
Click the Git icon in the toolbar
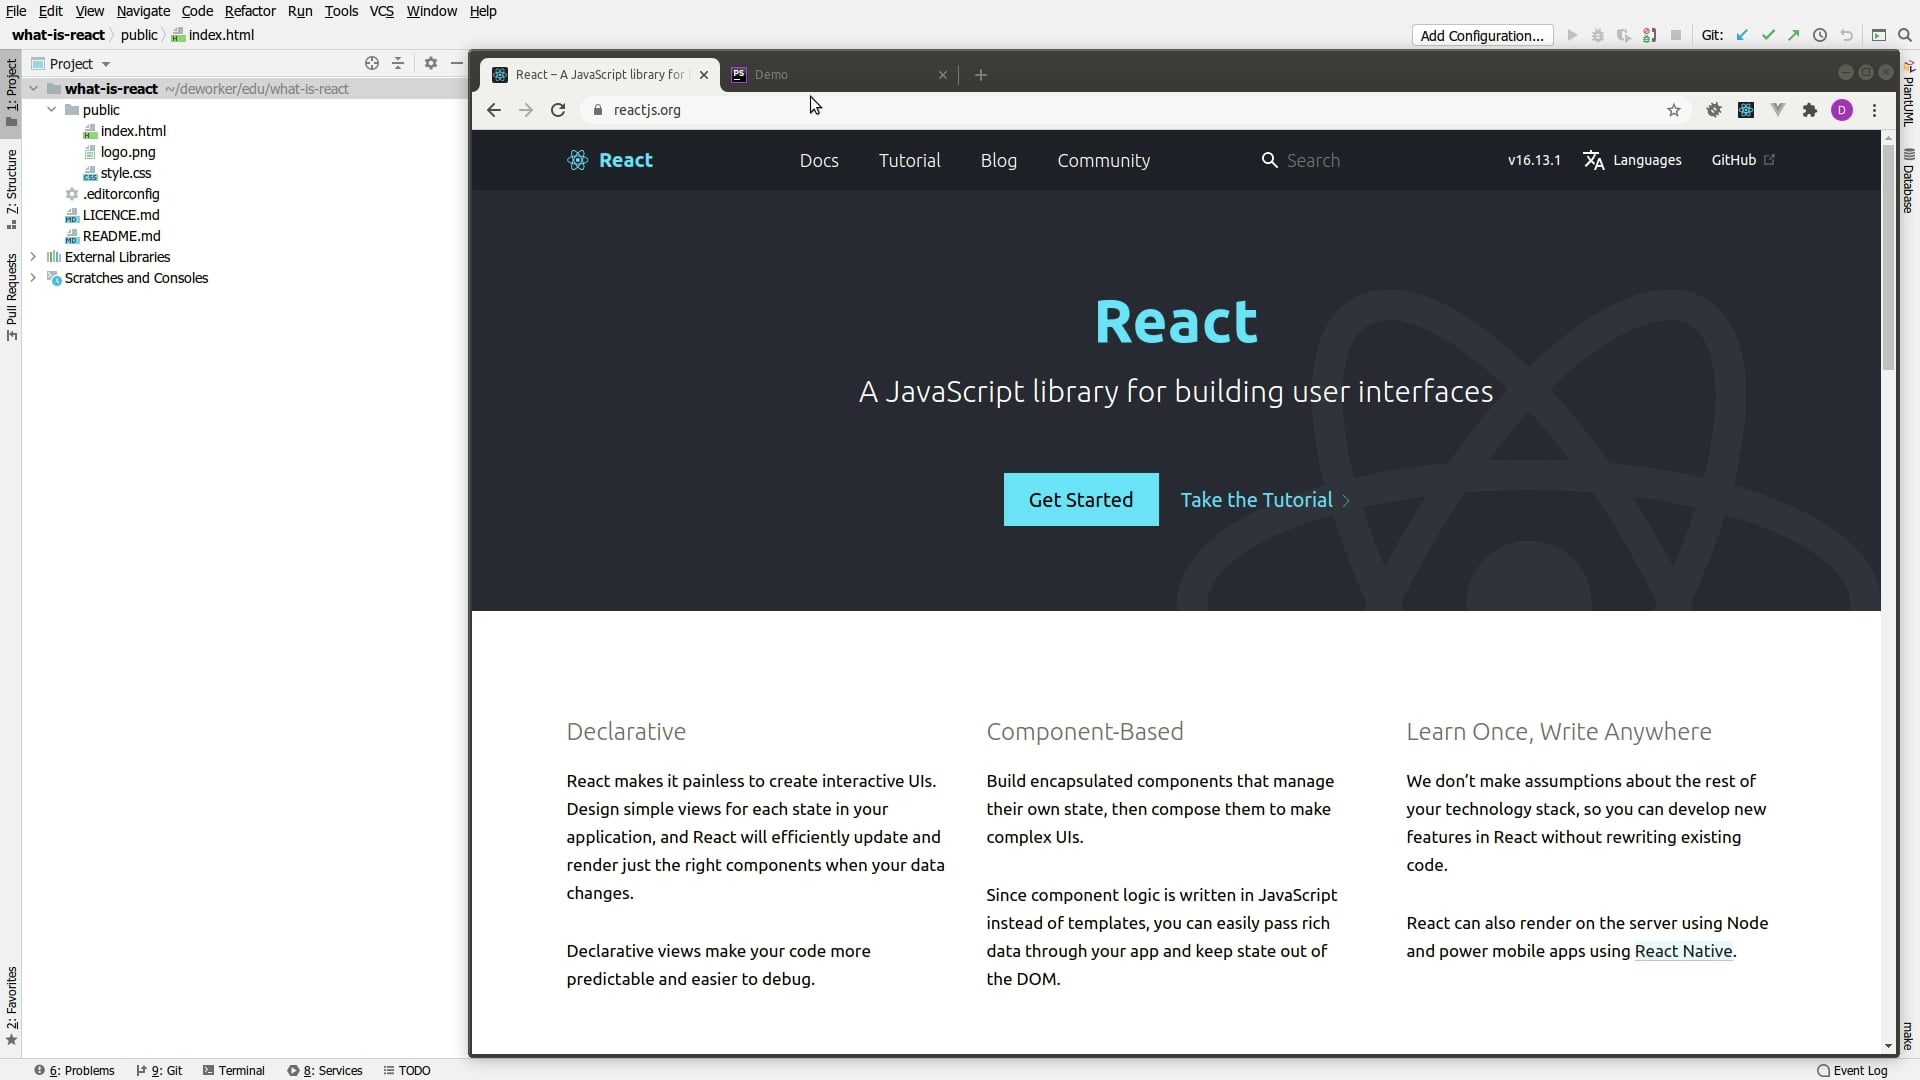[1712, 34]
